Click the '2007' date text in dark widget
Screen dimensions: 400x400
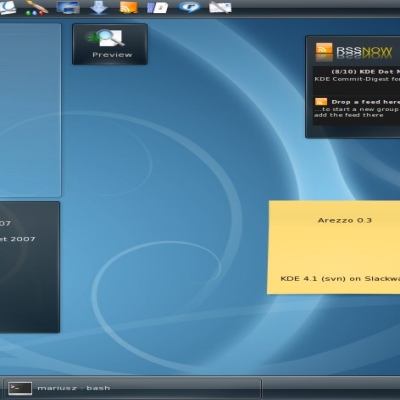pos(23,239)
